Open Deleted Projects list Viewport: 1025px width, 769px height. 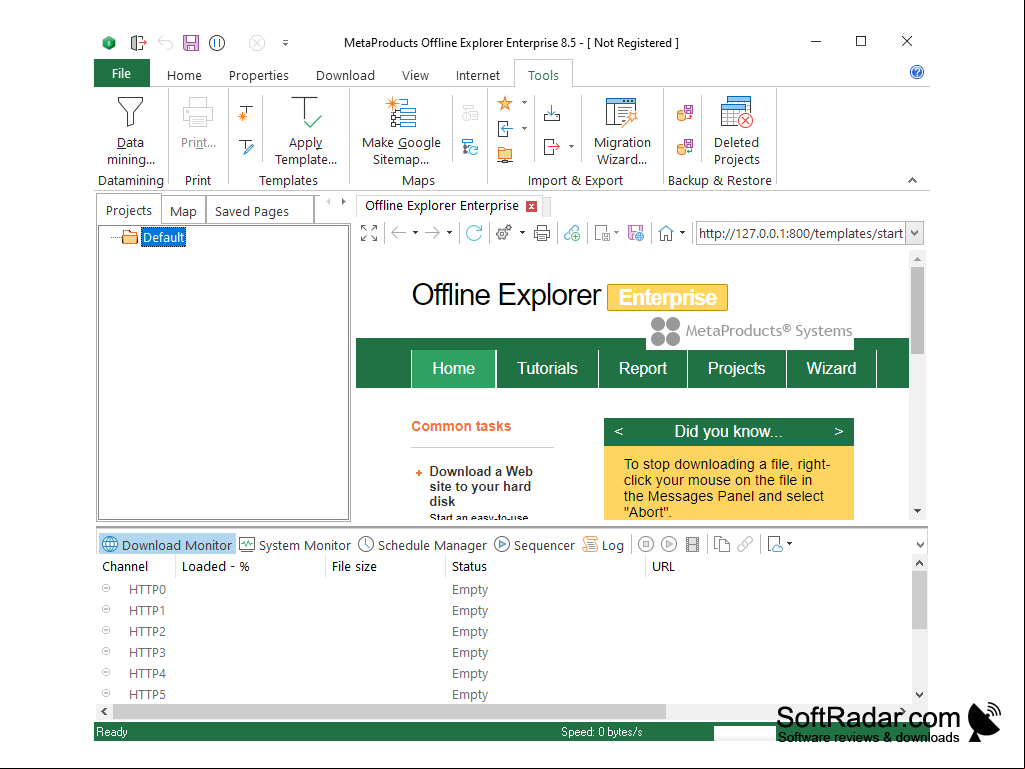[736, 131]
